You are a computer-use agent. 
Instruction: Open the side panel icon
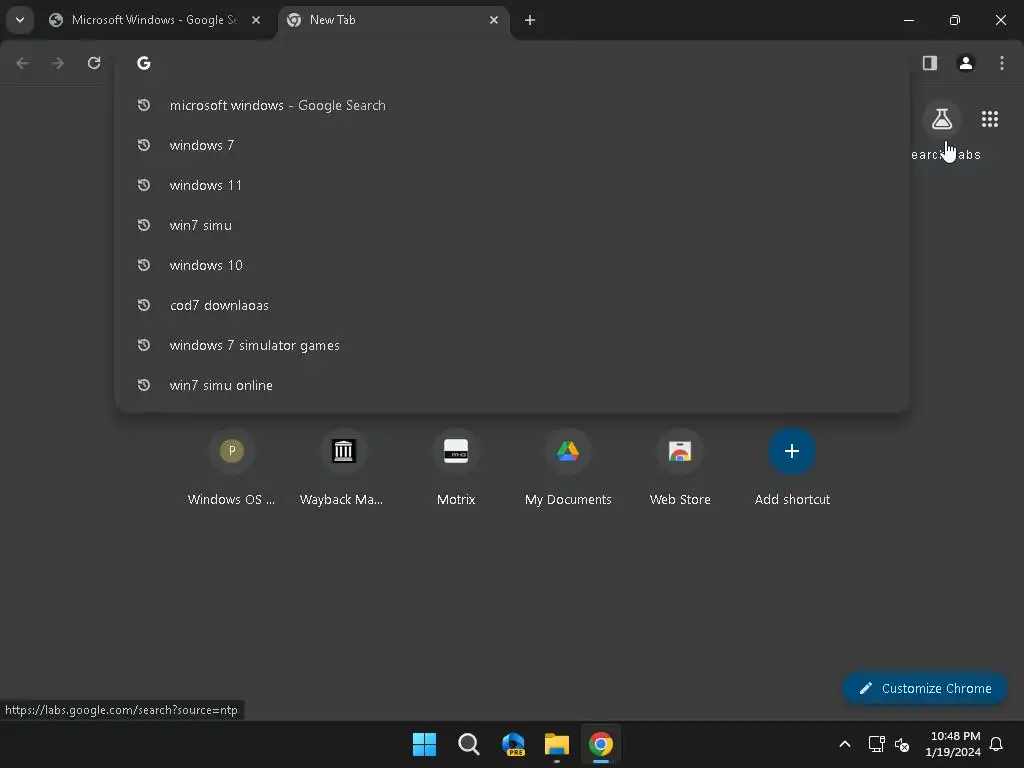tap(930, 63)
